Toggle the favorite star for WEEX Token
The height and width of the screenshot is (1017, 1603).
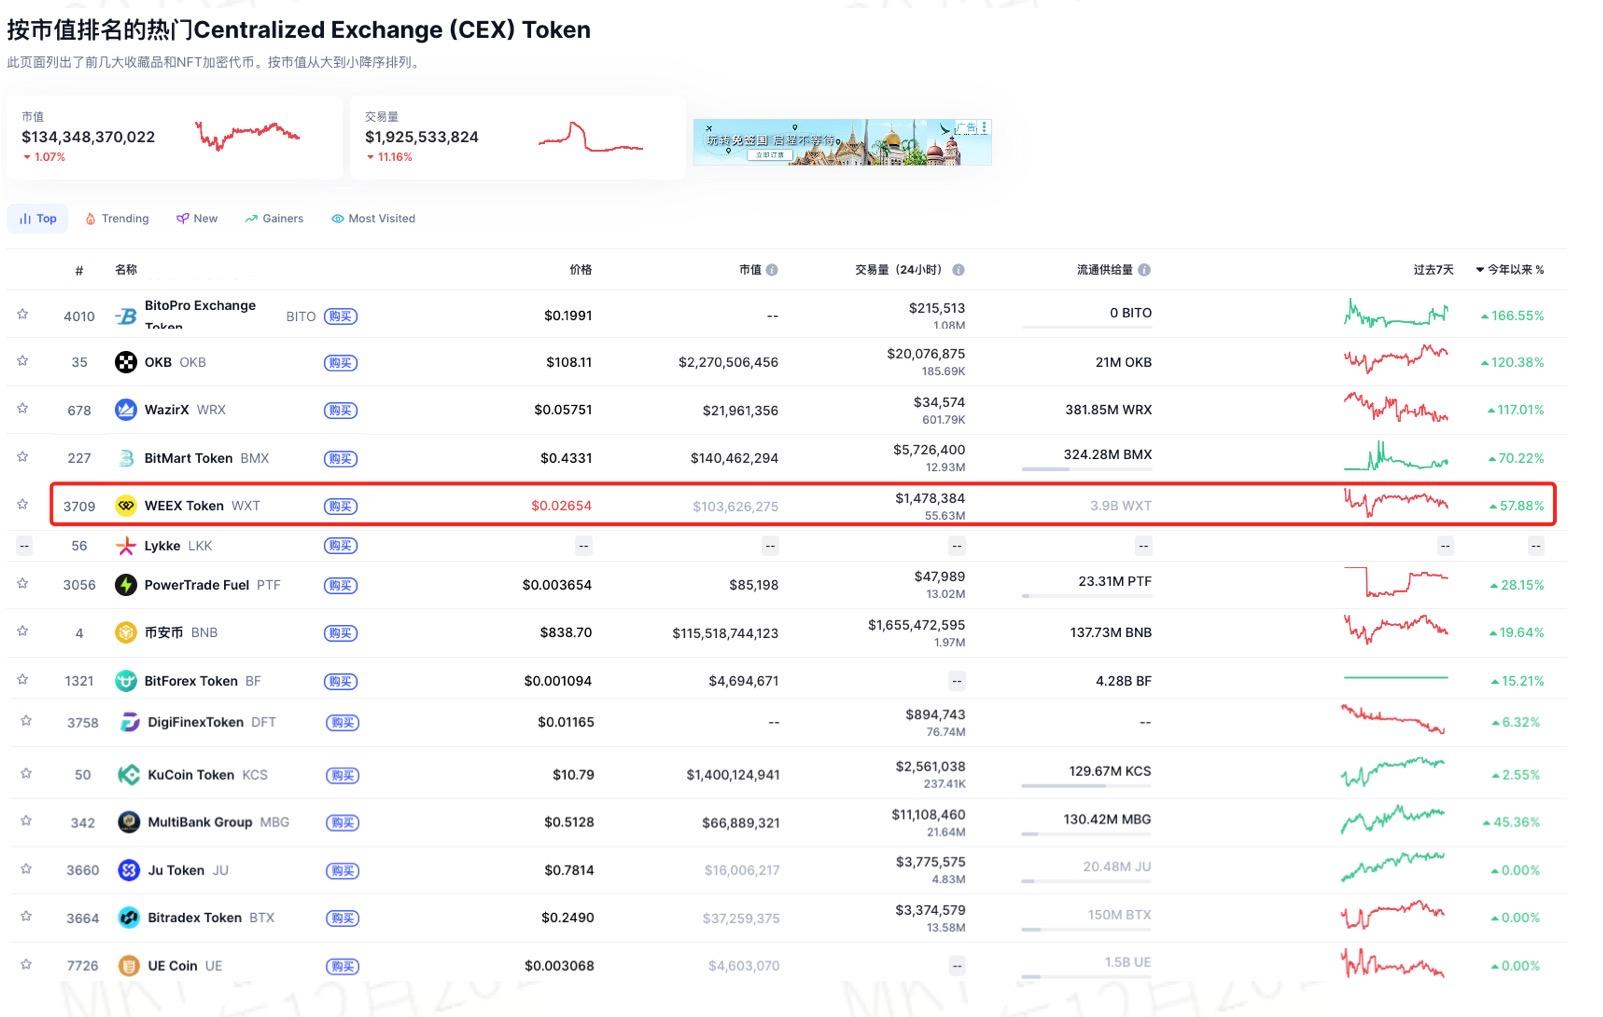pos(22,505)
